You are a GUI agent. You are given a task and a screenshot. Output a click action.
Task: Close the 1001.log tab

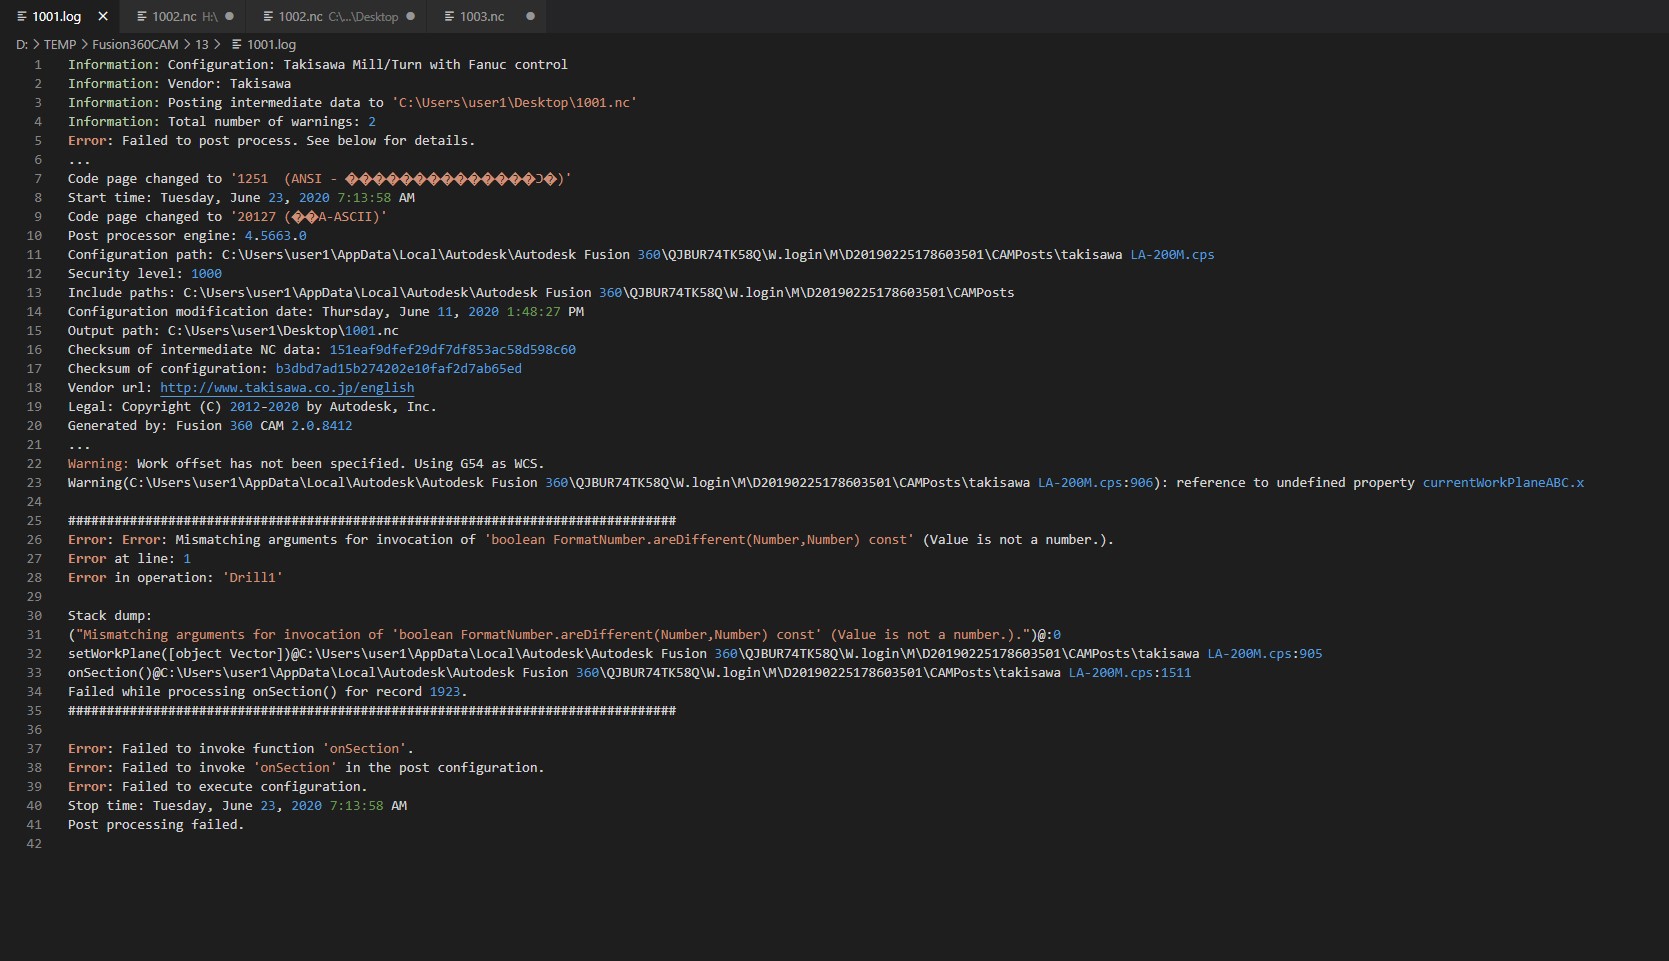point(103,16)
